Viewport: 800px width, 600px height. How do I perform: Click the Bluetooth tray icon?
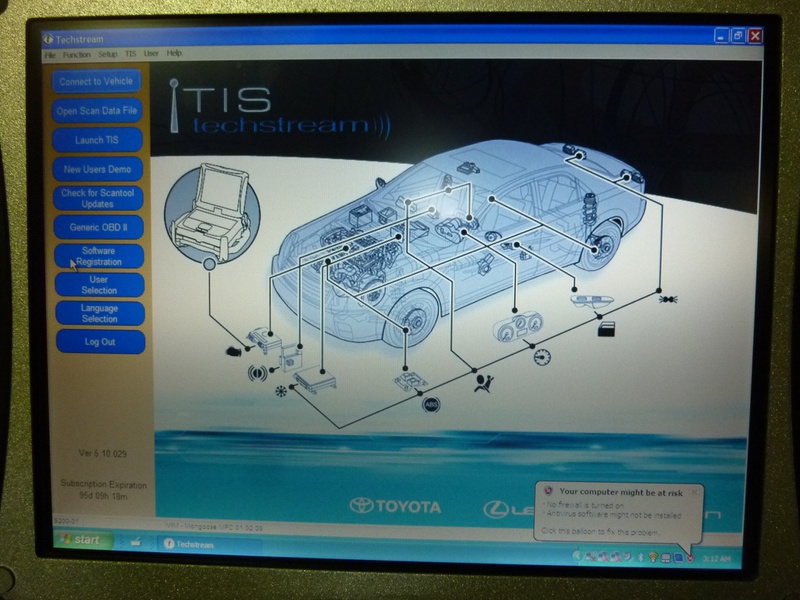coord(641,557)
